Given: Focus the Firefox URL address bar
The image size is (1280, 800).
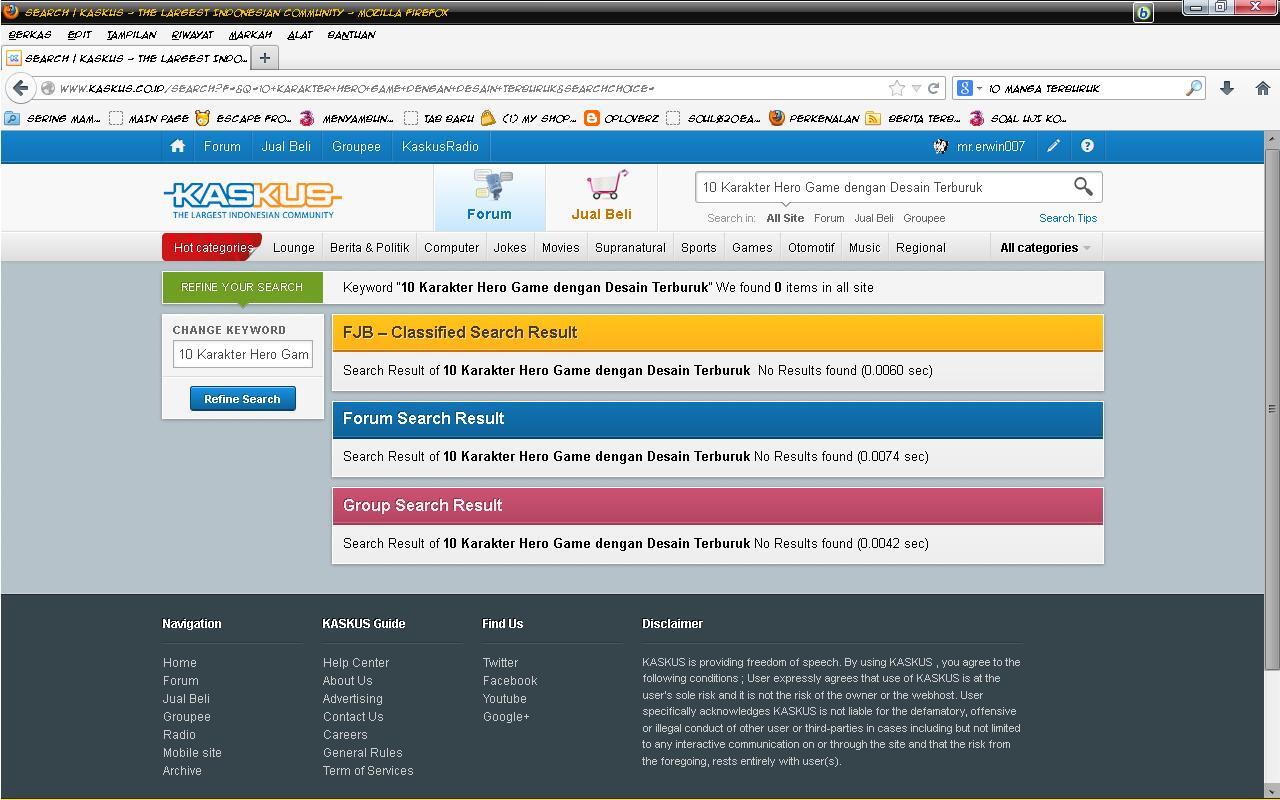Looking at the screenshot, I should click(x=470, y=88).
